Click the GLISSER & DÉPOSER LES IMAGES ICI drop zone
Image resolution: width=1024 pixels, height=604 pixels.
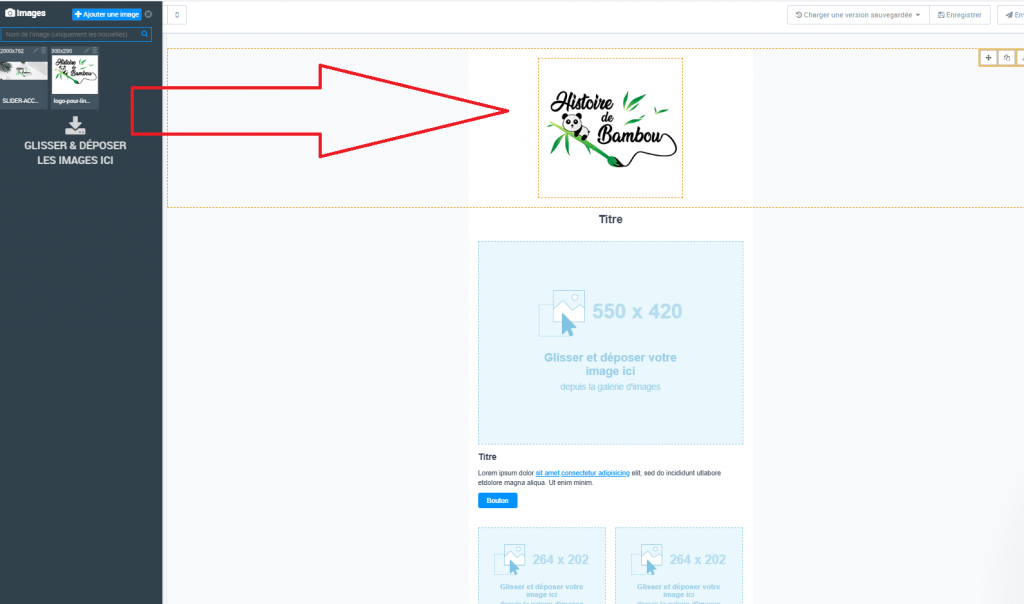75,153
